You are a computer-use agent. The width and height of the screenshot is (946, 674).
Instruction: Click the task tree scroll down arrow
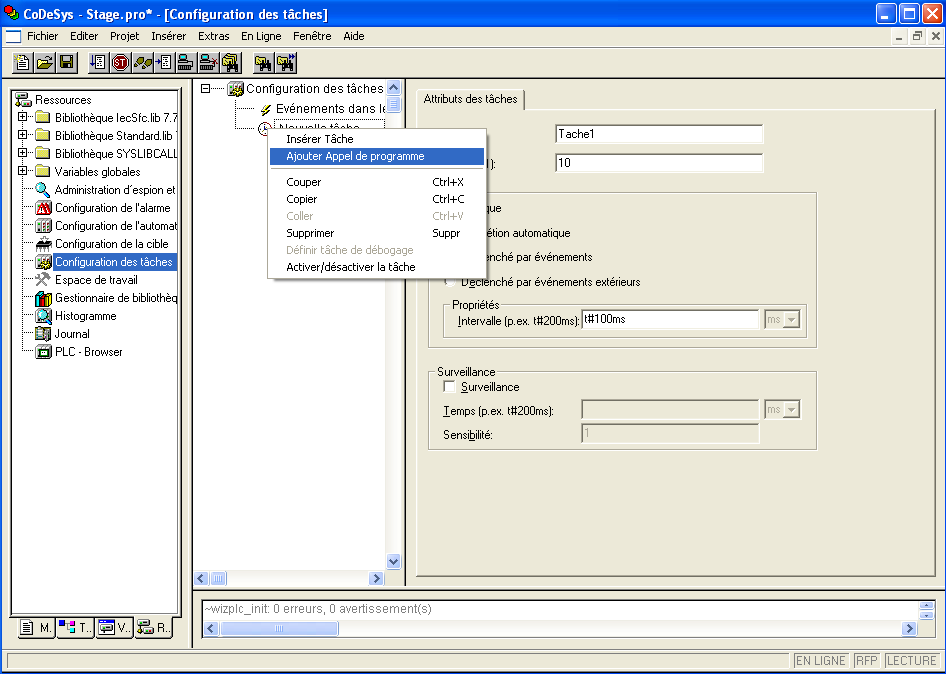click(x=393, y=562)
